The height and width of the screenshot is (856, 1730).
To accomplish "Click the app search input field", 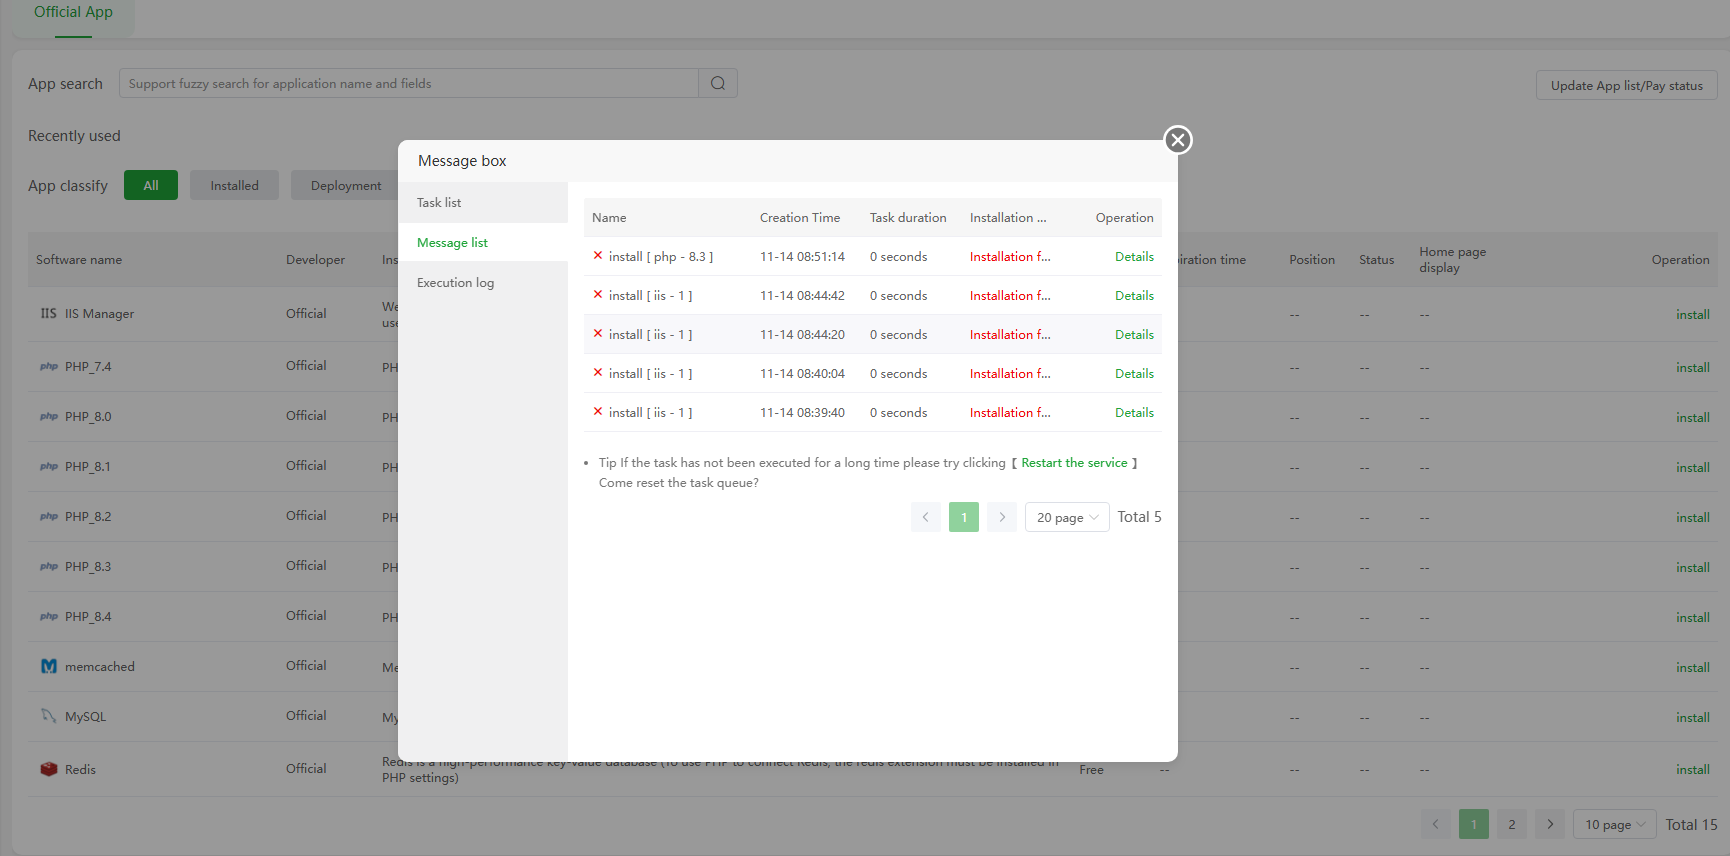I will (408, 84).
